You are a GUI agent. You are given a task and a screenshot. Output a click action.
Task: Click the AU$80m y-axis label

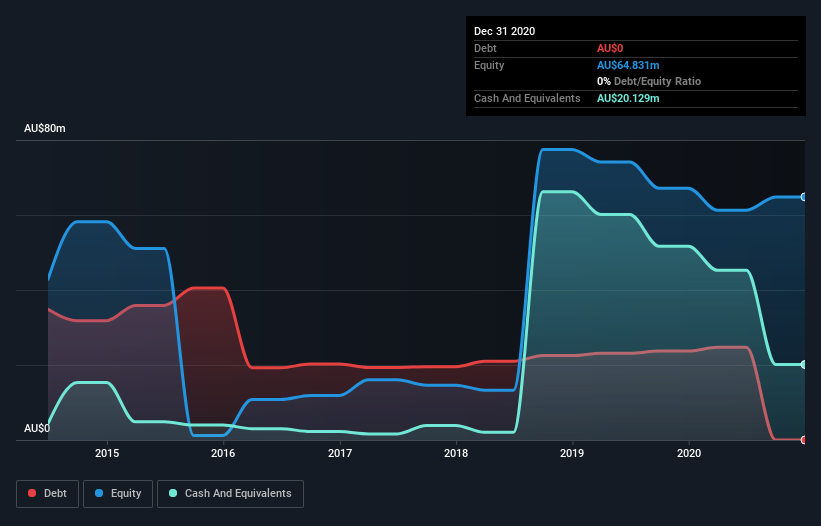point(45,128)
